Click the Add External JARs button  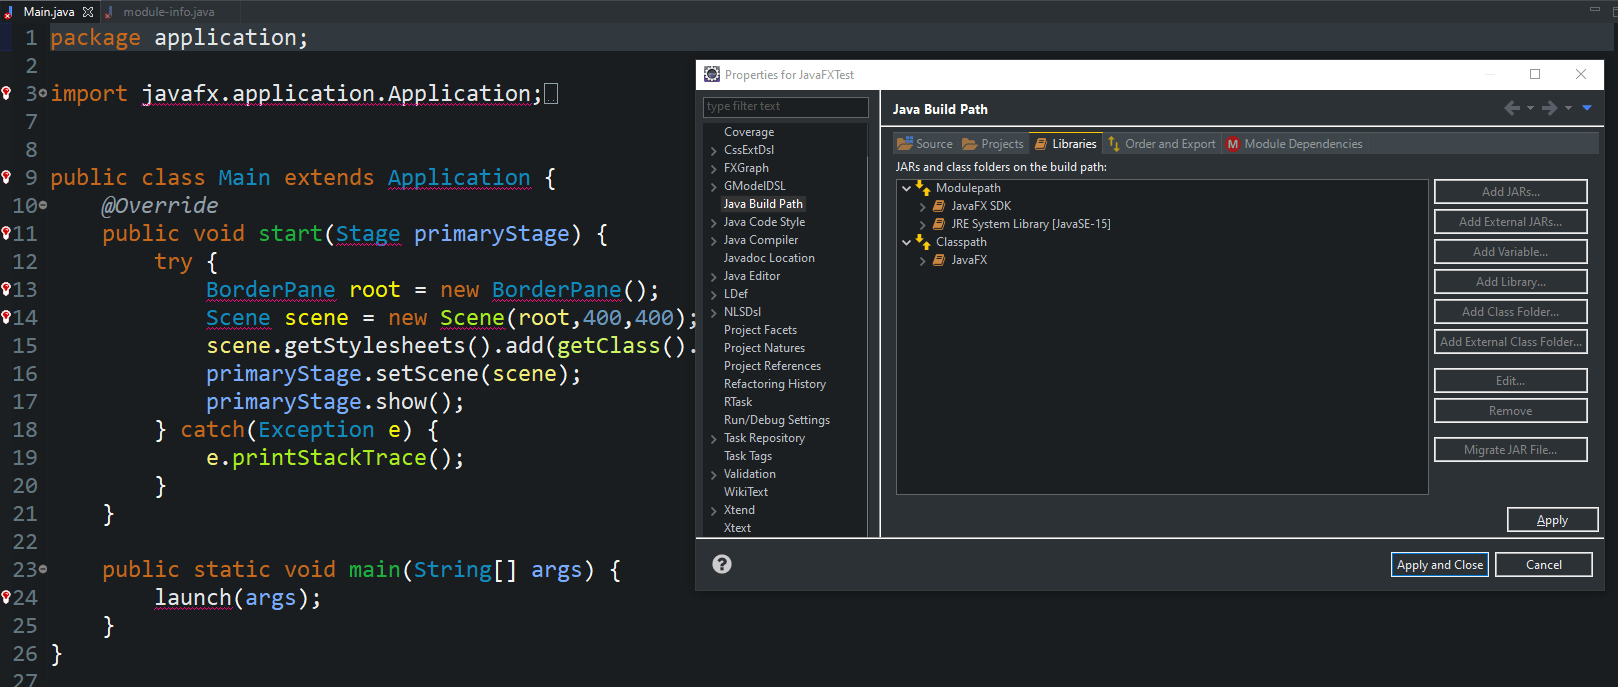(1510, 222)
